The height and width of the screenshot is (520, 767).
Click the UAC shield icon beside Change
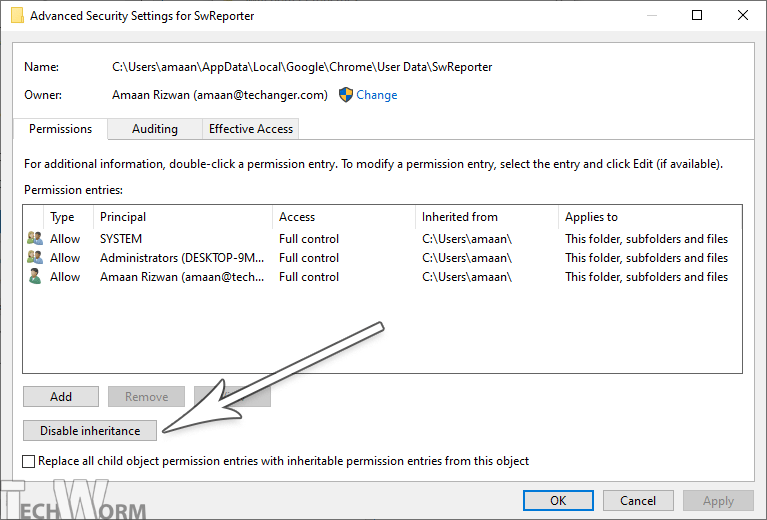coord(346,95)
